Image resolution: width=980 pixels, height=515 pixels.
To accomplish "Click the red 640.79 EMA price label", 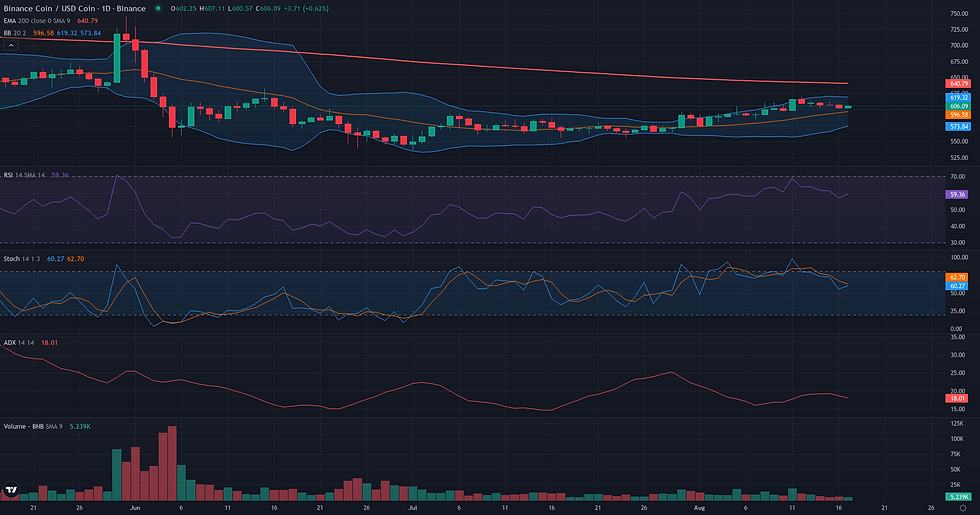I will 958,83.
